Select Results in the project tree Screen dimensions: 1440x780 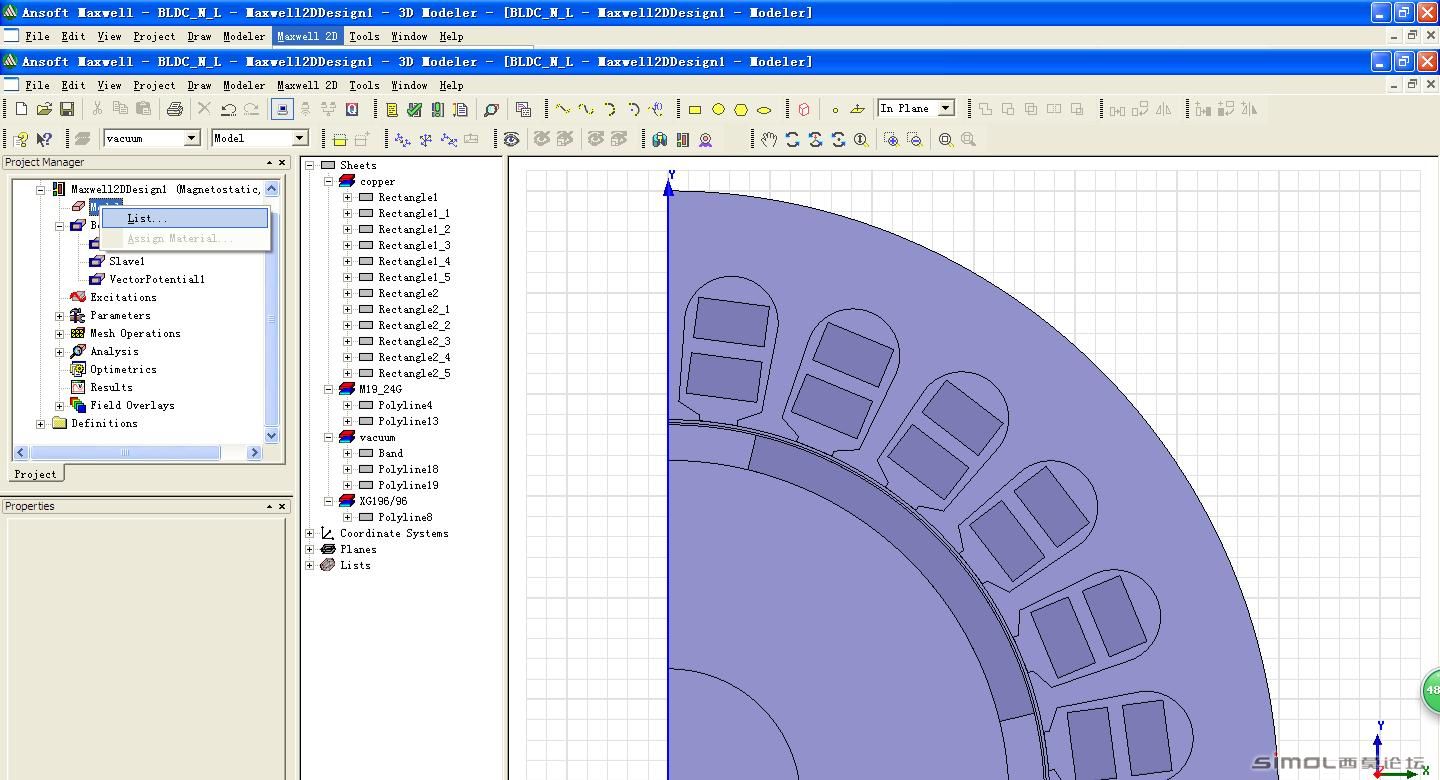[111, 387]
